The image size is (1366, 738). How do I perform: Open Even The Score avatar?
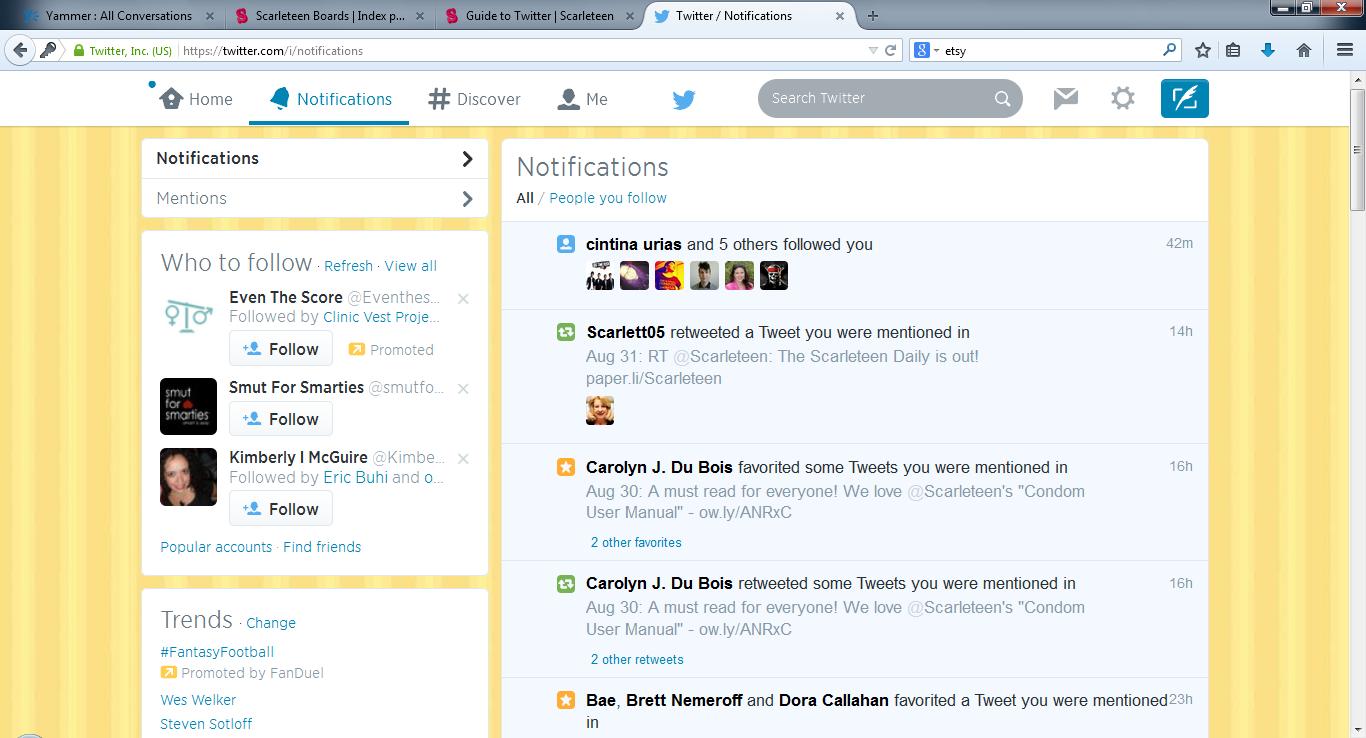pos(188,316)
